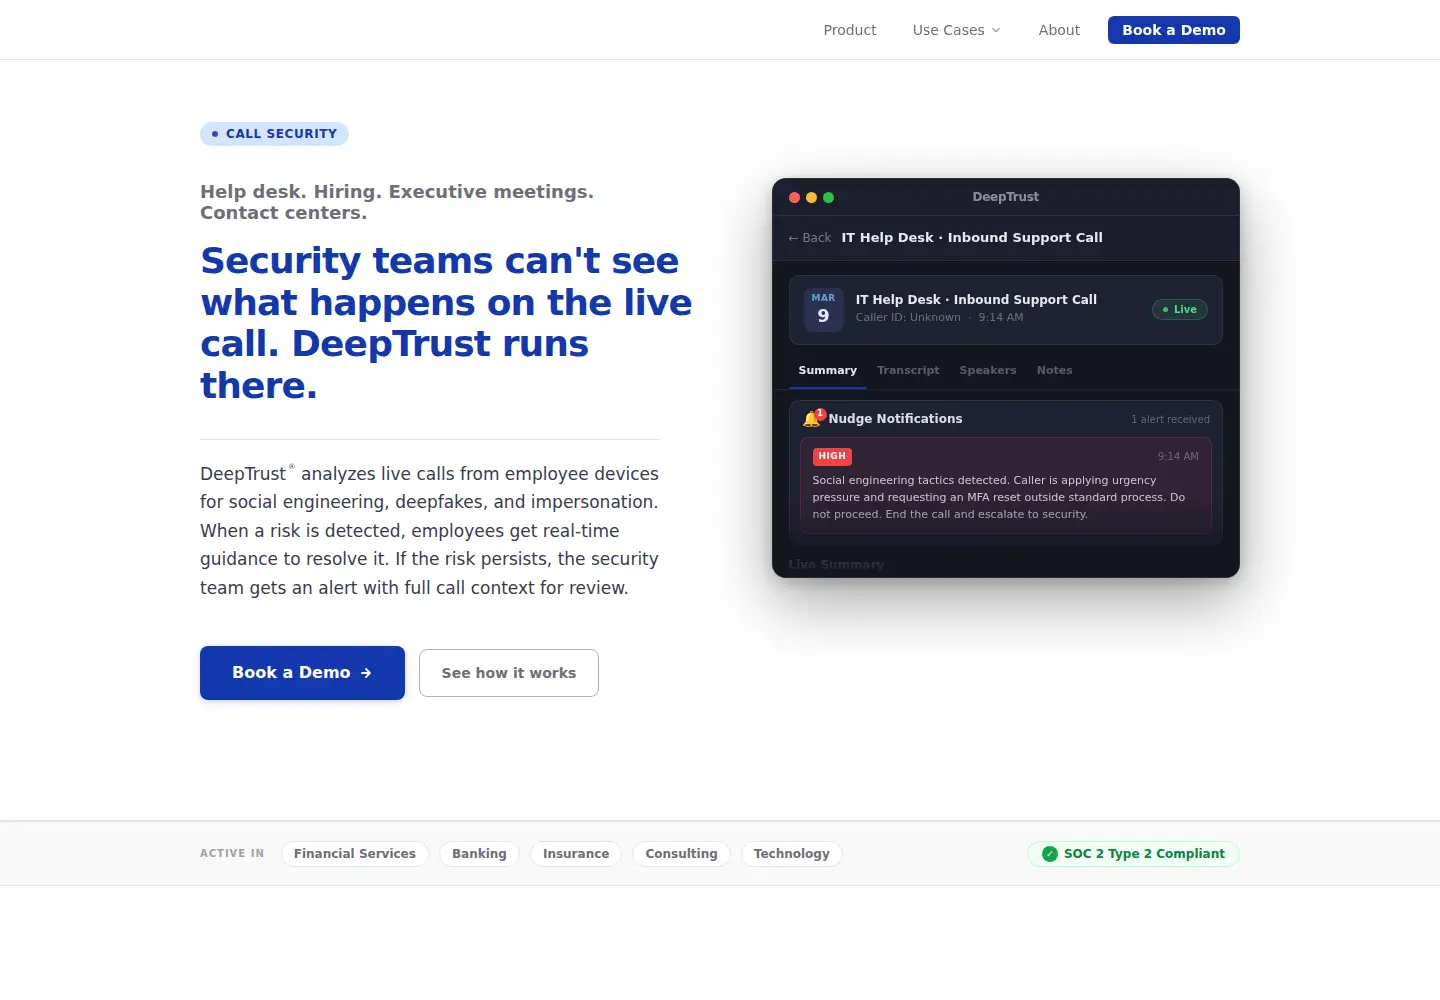Click the CALL SECURITY label pill

click(x=274, y=134)
